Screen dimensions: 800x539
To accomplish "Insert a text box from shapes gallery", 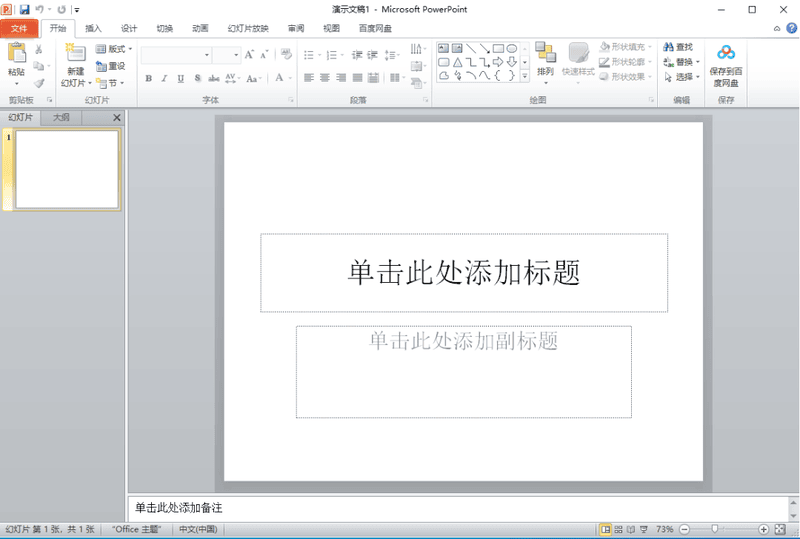I will click(x=443, y=48).
